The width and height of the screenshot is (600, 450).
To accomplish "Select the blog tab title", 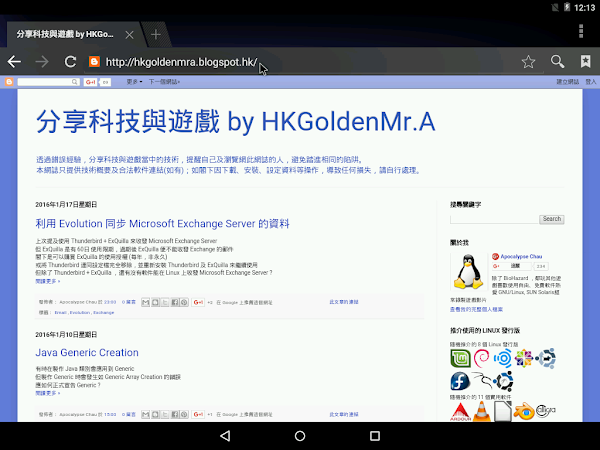I will click(x=65, y=34).
